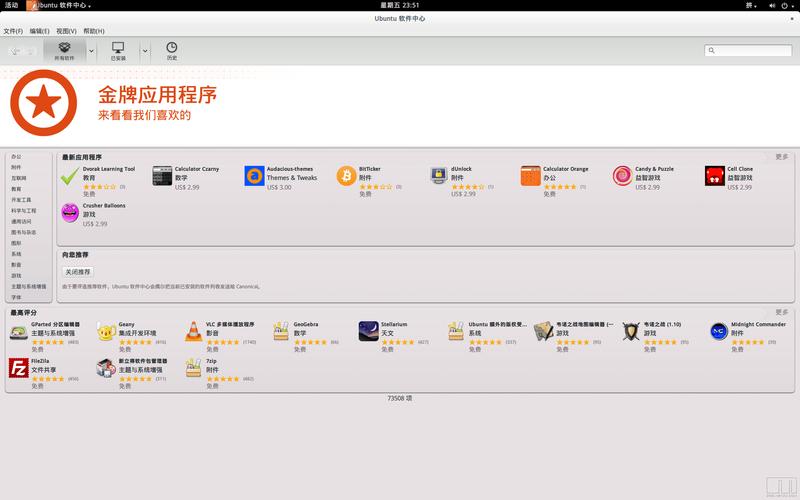The height and width of the screenshot is (500, 800).
Task: Open the Midnight Commander icon
Action: pyautogui.click(x=718, y=331)
